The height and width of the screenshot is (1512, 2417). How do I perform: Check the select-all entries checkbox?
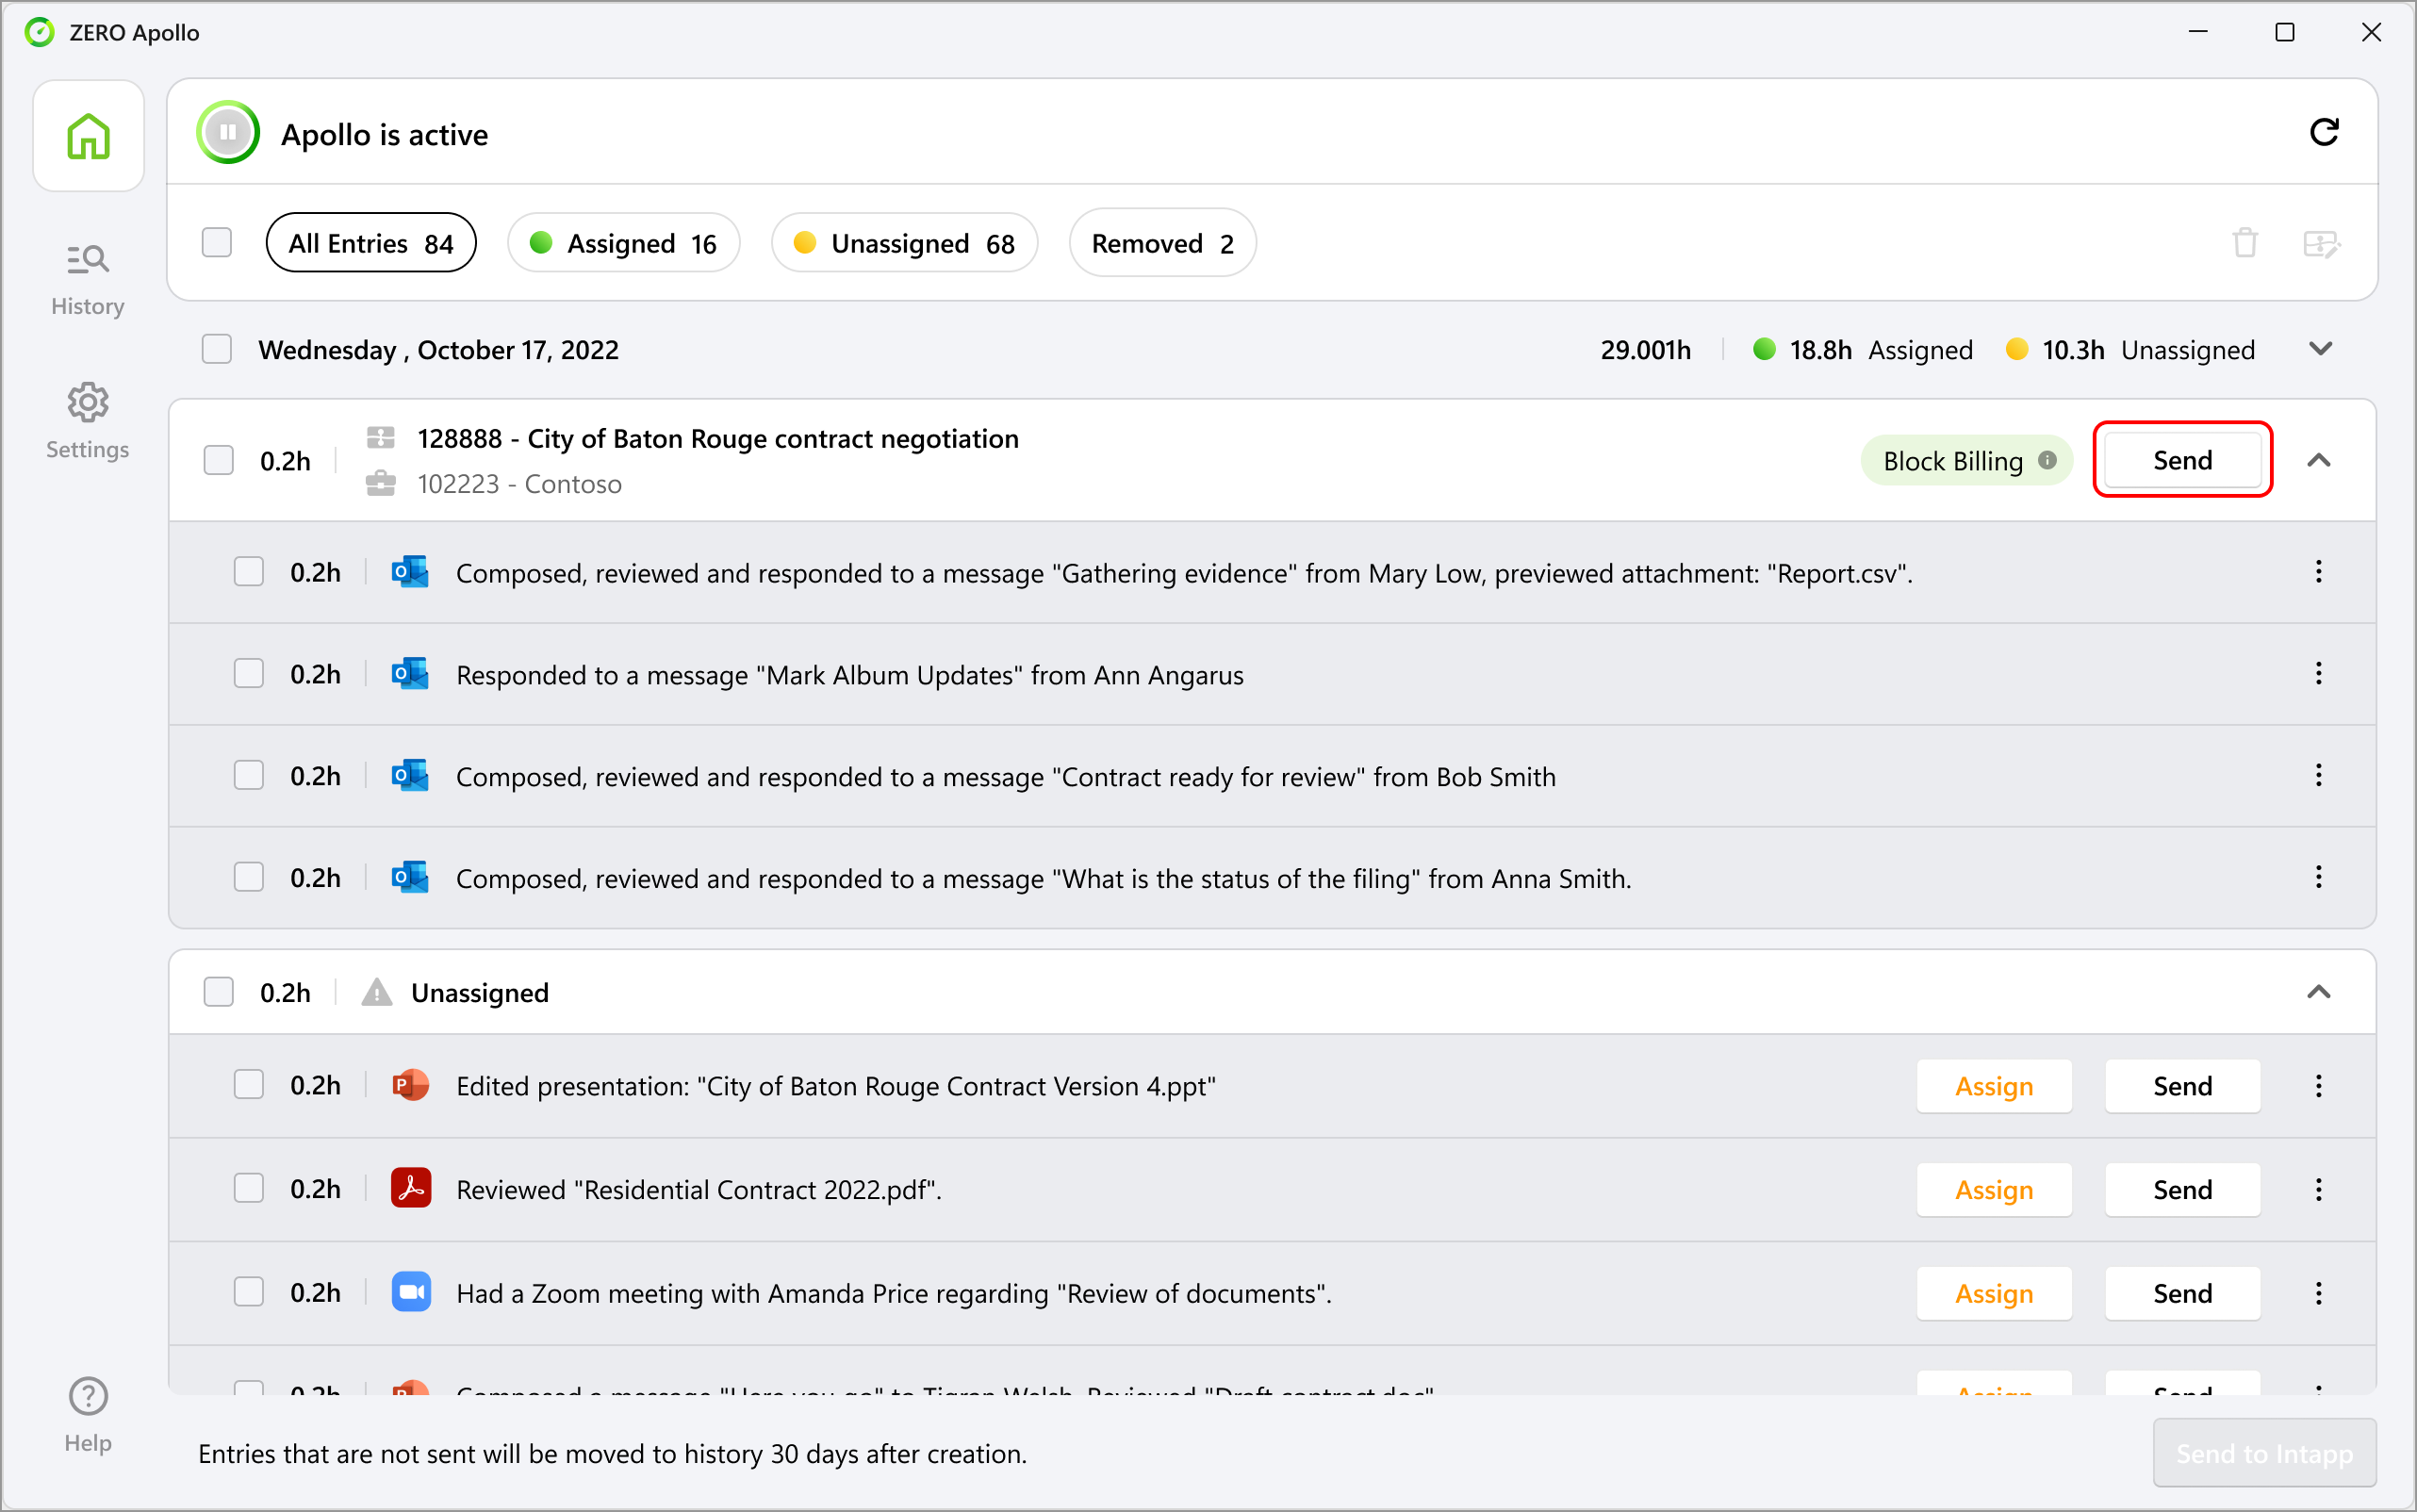[x=216, y=242]
